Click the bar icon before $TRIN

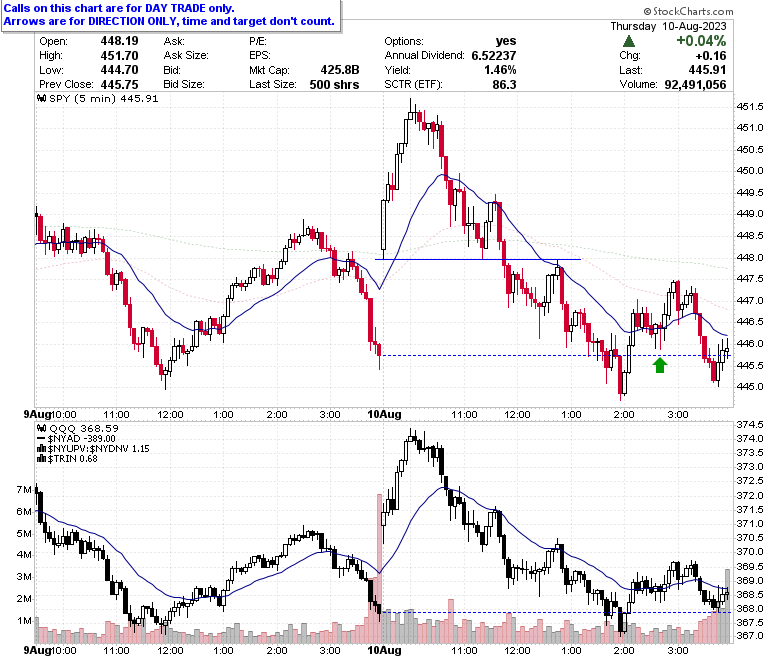[x=42, y=459]
